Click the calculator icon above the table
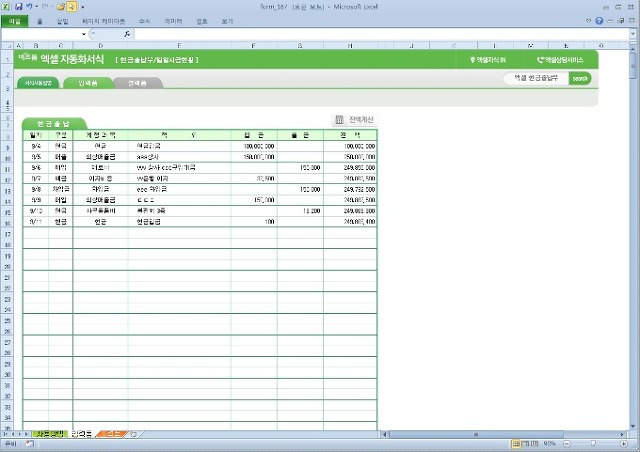Viewport: 640px width, 452px height. [x=339, y=120]
